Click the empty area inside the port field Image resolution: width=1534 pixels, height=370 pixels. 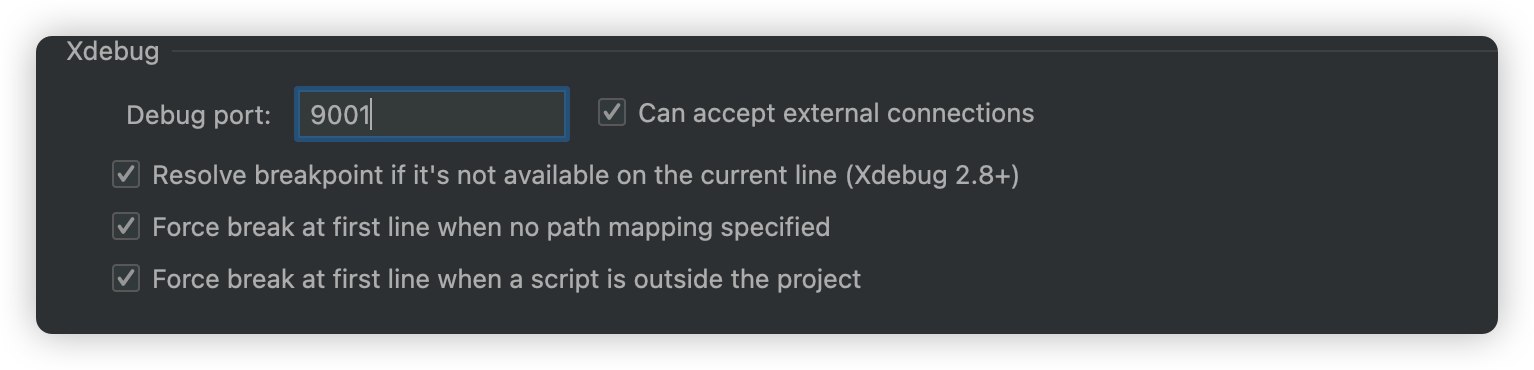pyautogui.click(x=468, y=115)
